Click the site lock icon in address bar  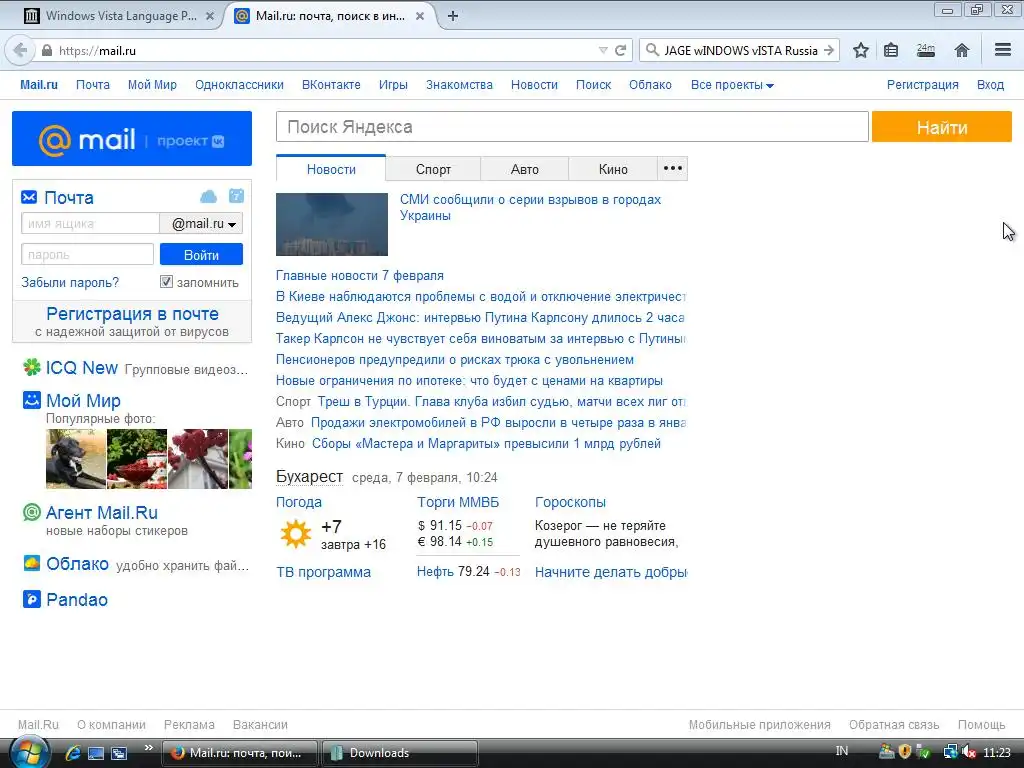click(x=47, y=50)
